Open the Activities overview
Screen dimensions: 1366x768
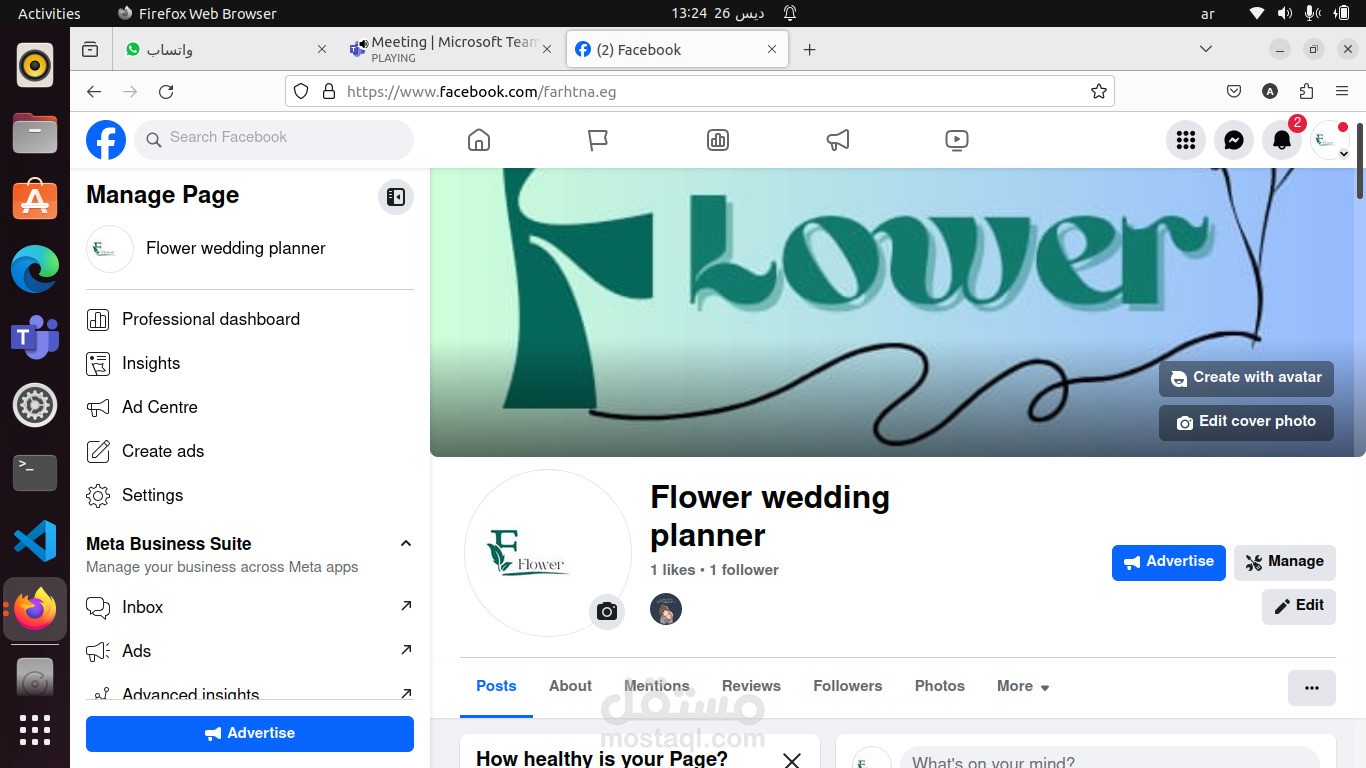click(x=49, y=13)
